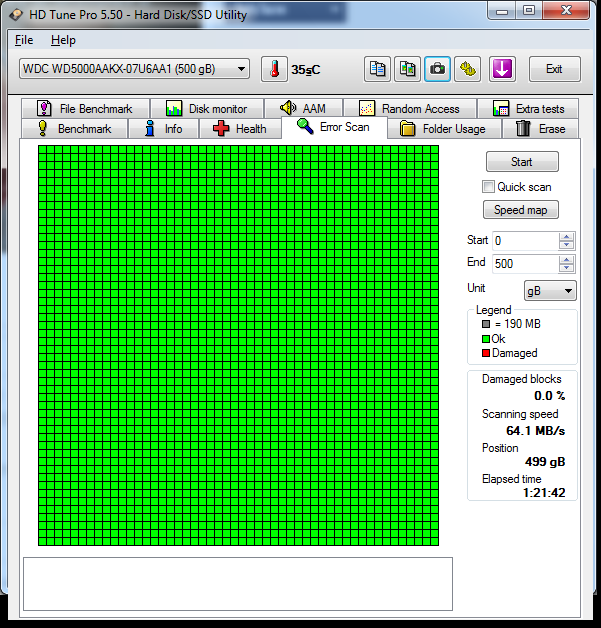Open the Health tab

pos(240,129)
